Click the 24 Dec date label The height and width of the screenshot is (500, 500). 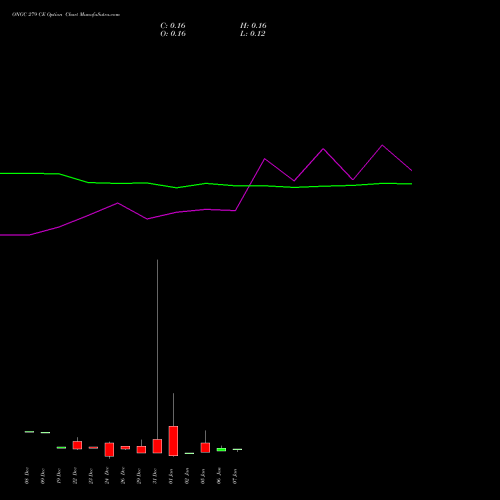107,476
